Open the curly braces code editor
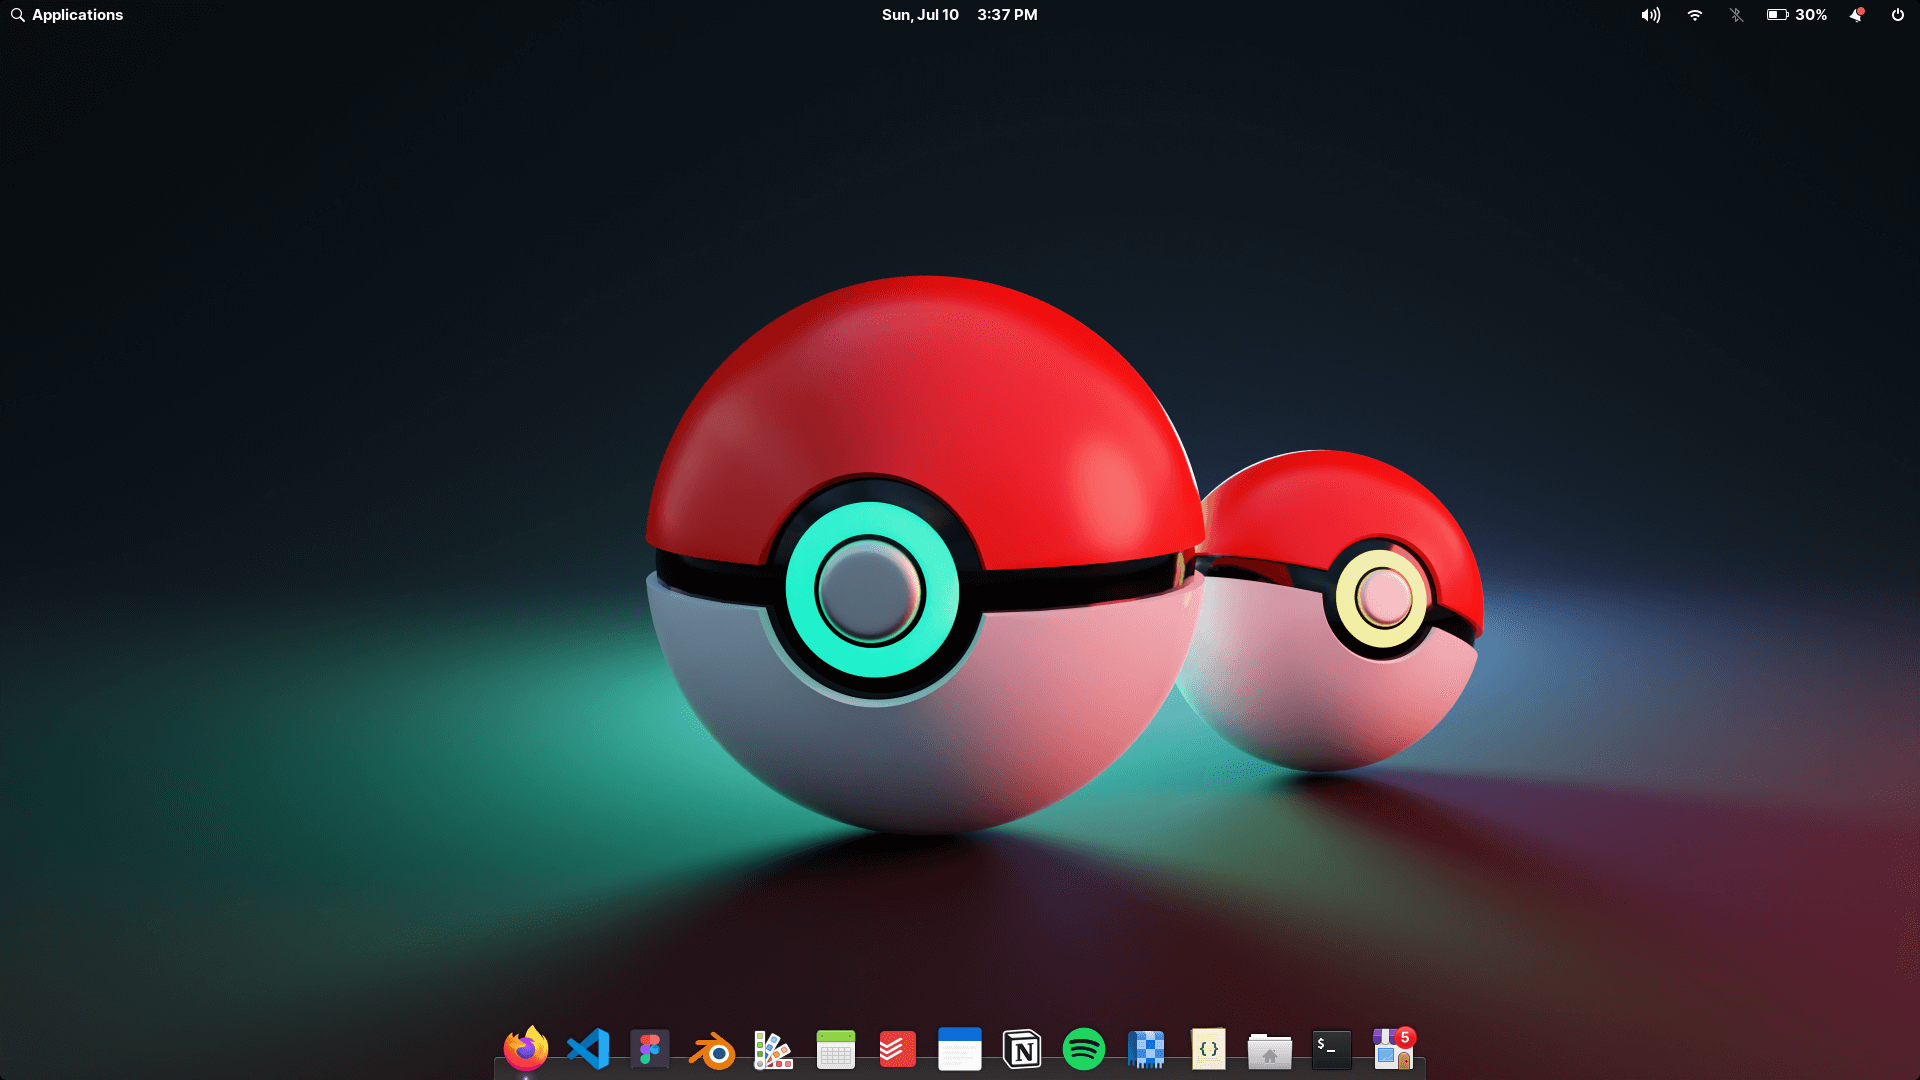Screen dimensions: 1920x1080 tap(1208, 1049)
